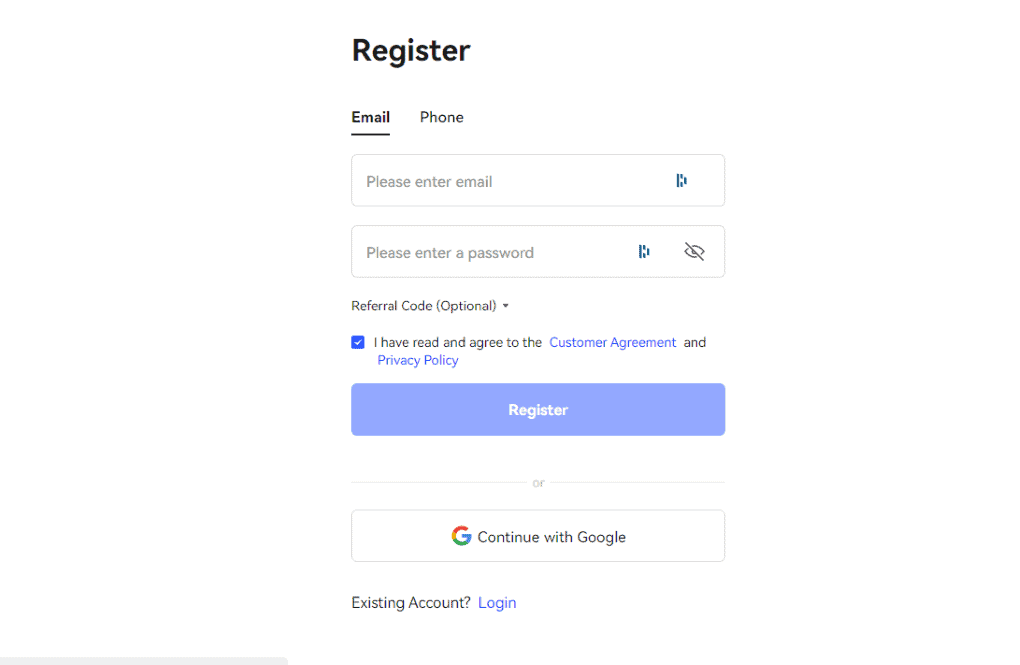Click the "or" divider text

tap(538, 483)
